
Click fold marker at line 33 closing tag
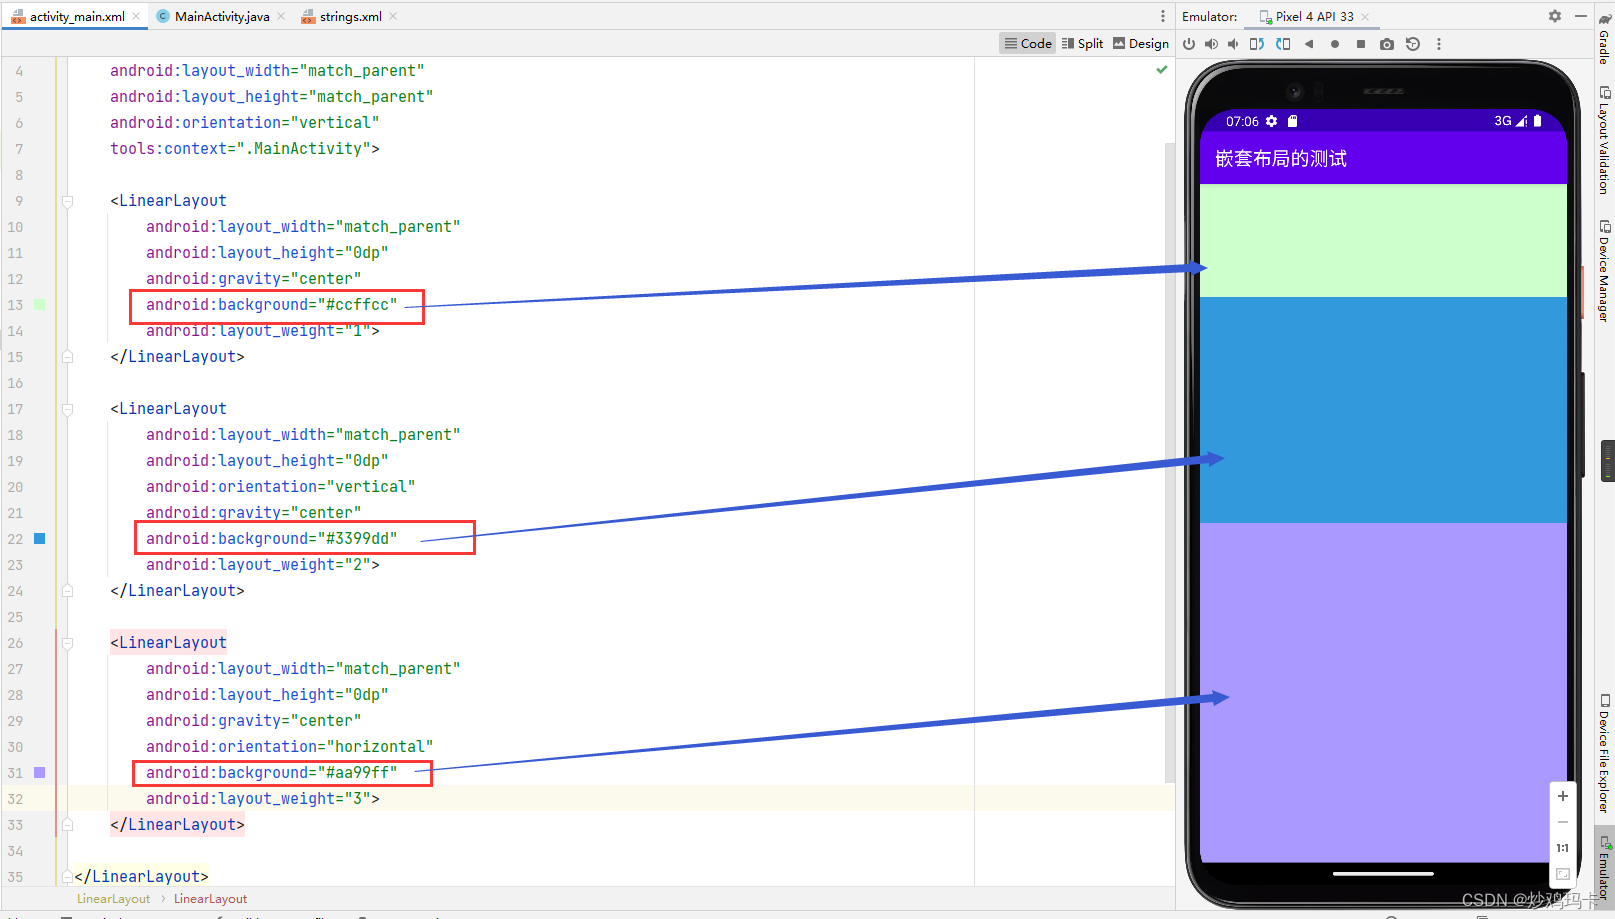click(68, 824)
